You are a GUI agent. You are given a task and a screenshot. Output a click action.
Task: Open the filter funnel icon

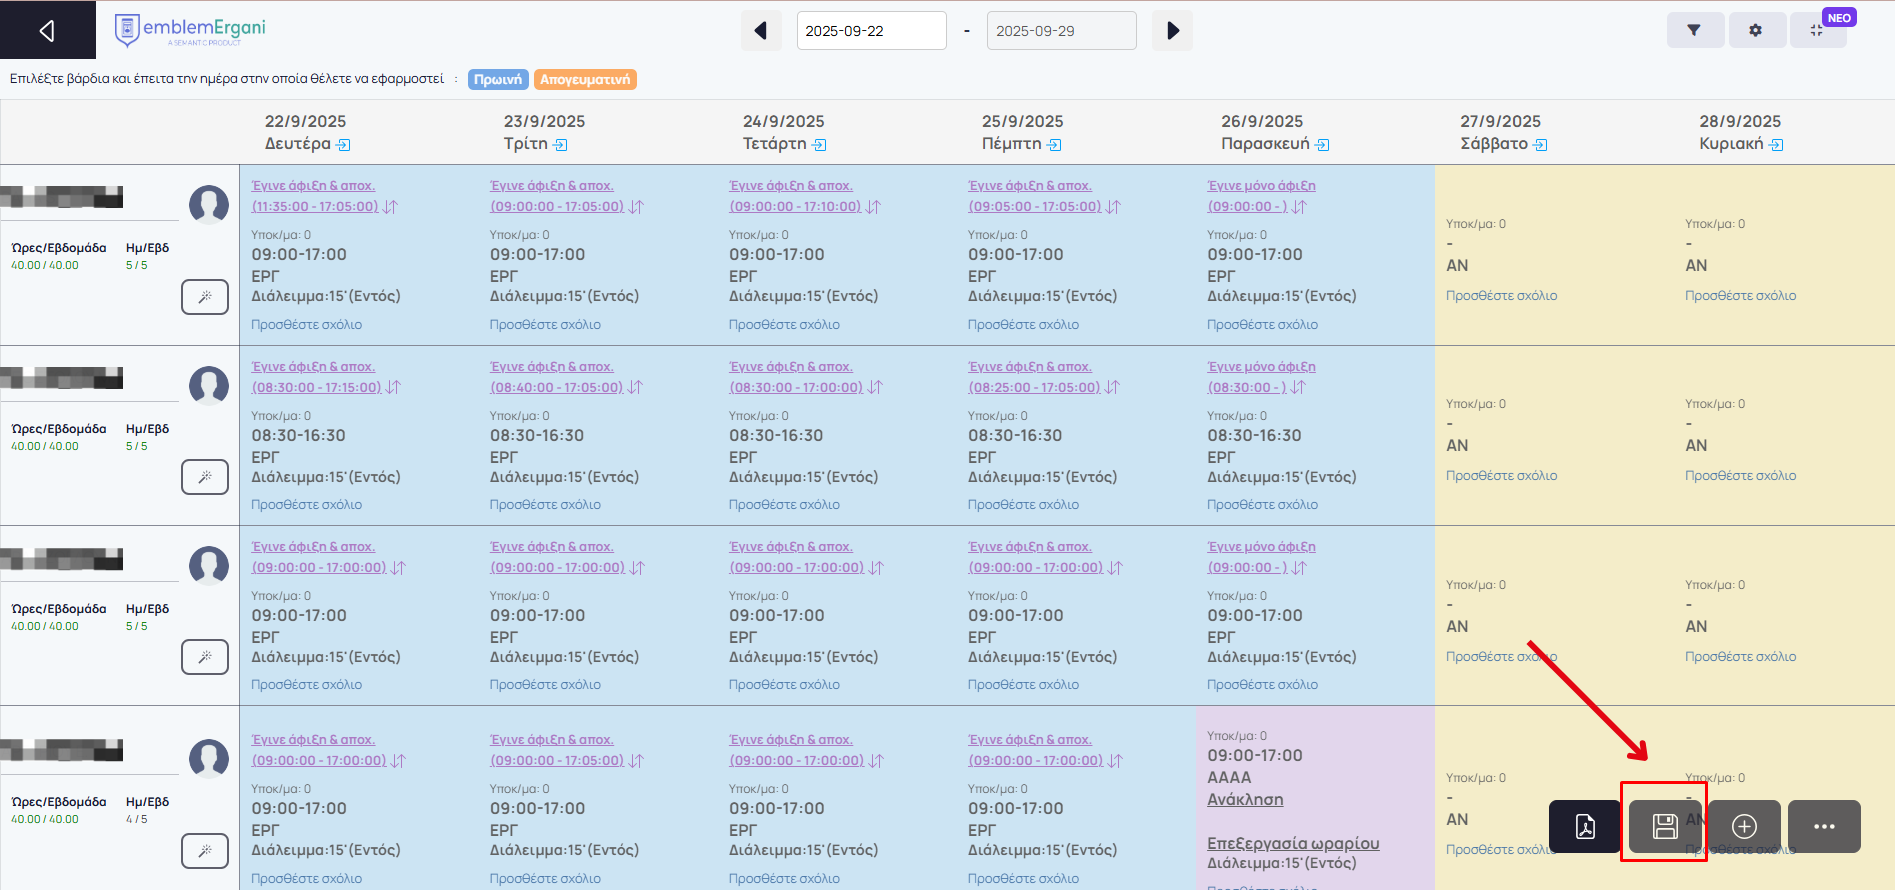point(1694,31)
